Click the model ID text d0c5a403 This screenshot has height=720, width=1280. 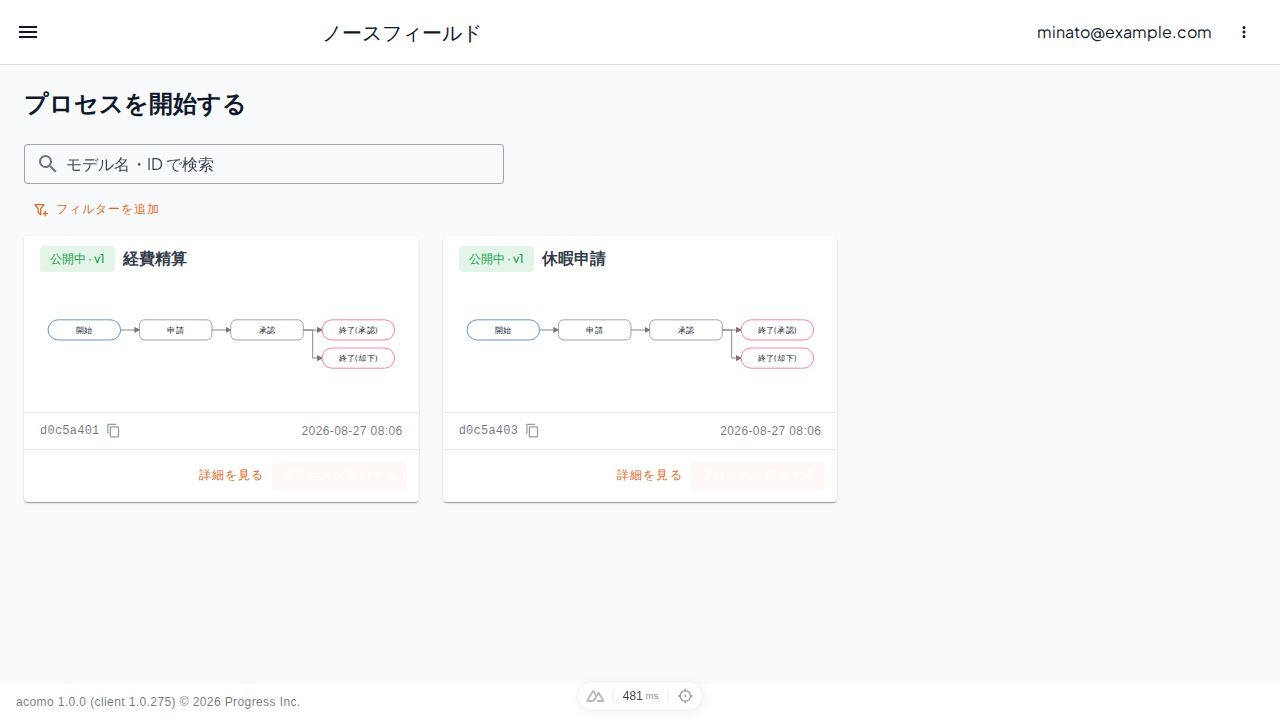[489, 431]
